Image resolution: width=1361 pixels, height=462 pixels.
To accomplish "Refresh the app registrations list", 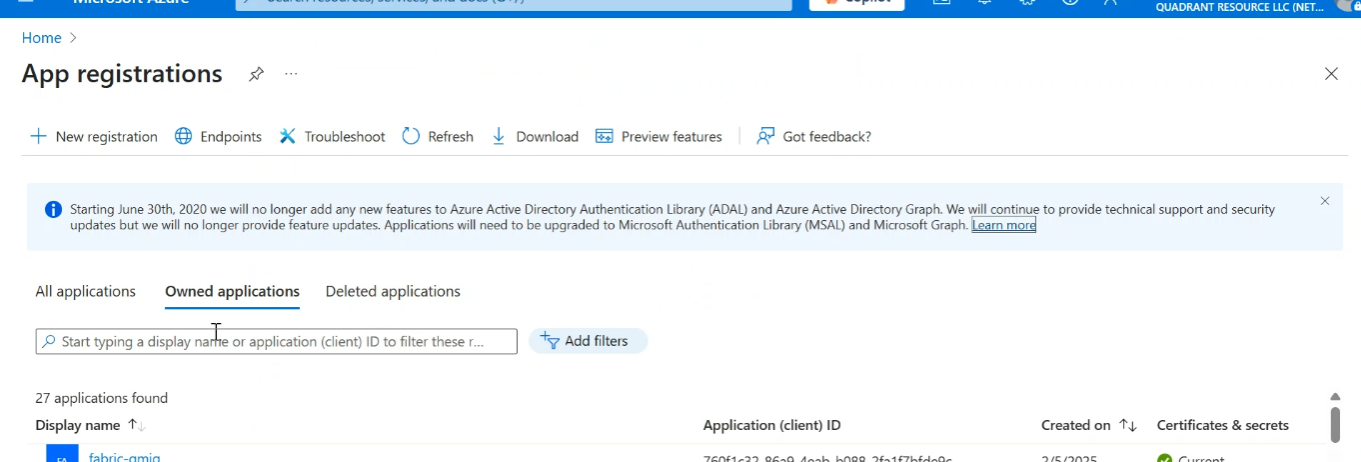I will point(438,136).
